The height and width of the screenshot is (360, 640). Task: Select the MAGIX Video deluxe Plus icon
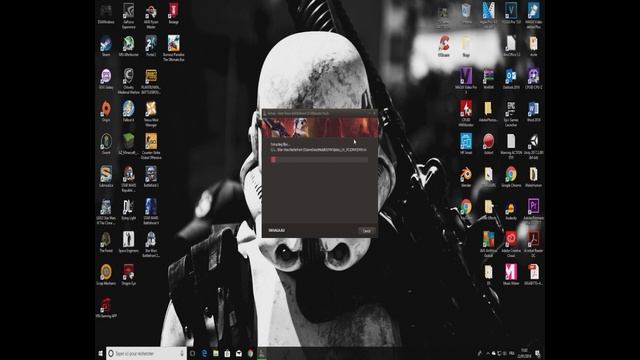[533, 16]
